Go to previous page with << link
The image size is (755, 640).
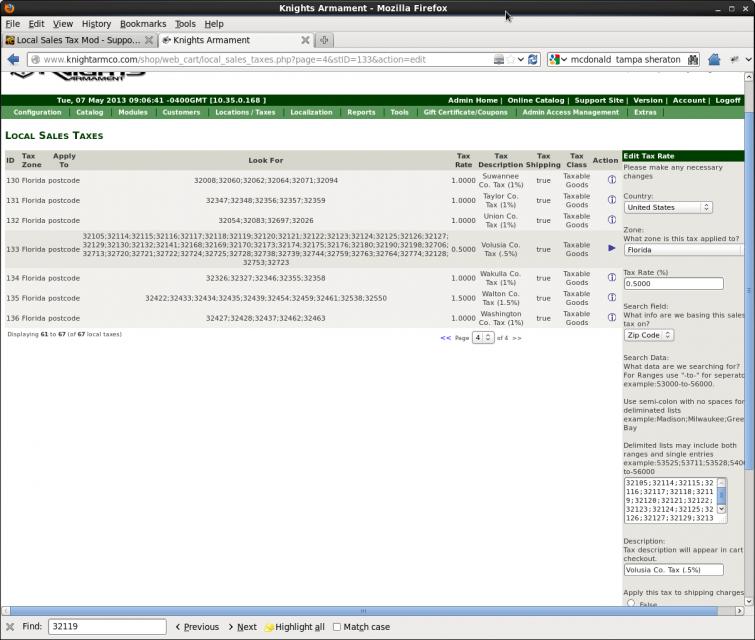click(x=445, y=338)
